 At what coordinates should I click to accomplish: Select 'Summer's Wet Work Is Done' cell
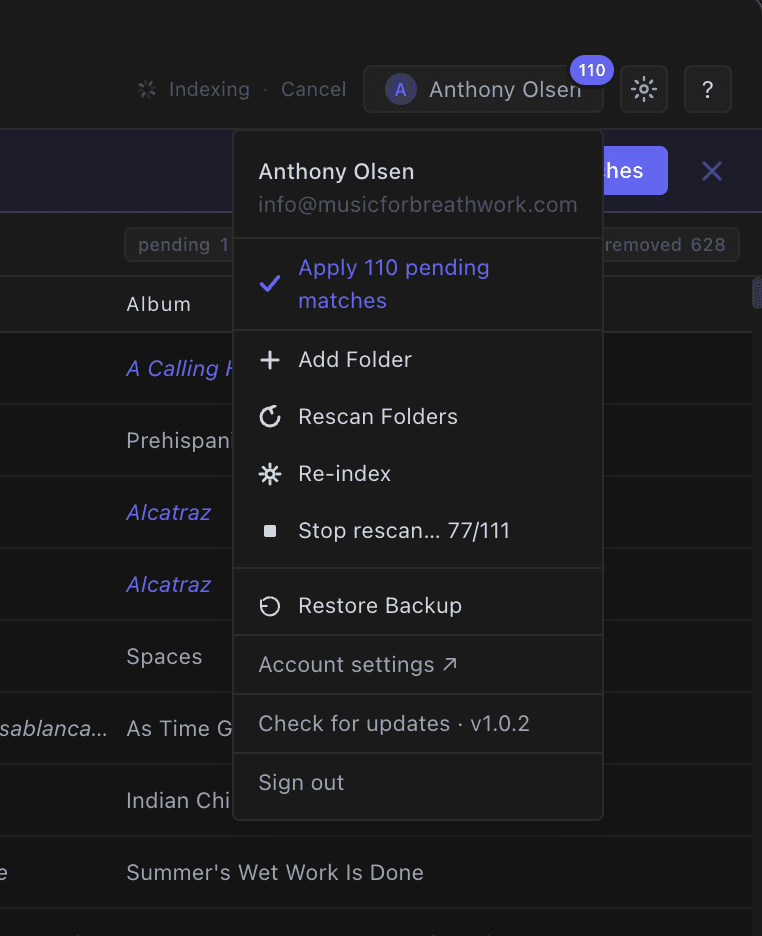click(275, 873)
